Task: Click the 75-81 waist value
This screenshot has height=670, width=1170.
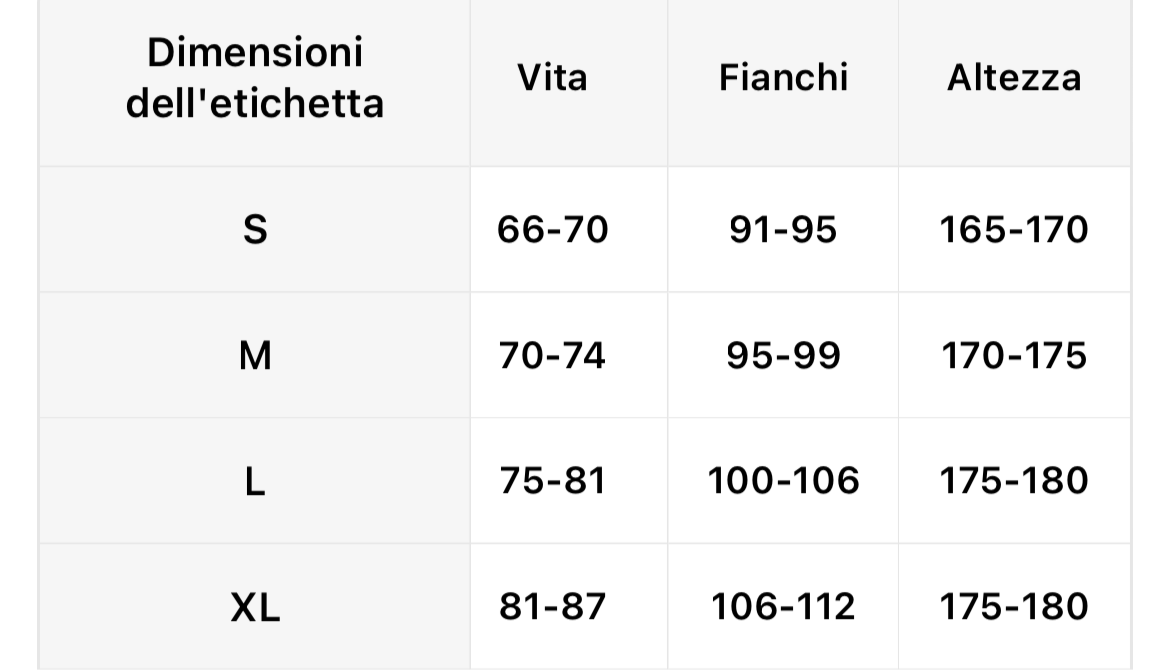Action: tap(552, 480)
